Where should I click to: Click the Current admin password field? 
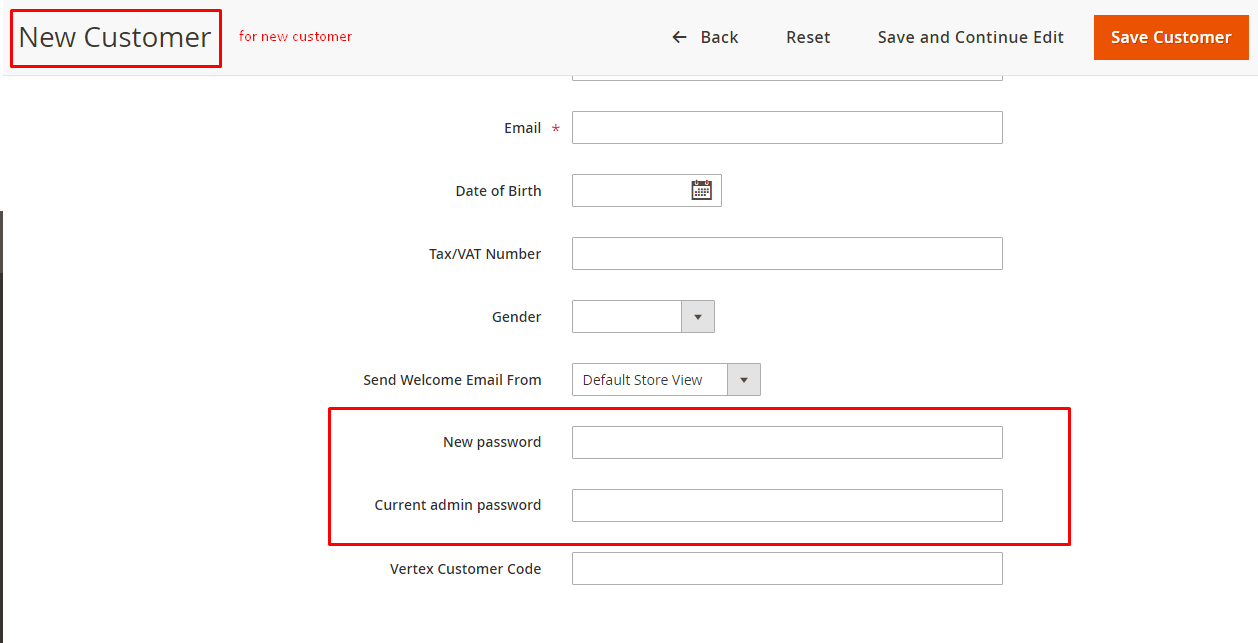[x=786, y=505]
